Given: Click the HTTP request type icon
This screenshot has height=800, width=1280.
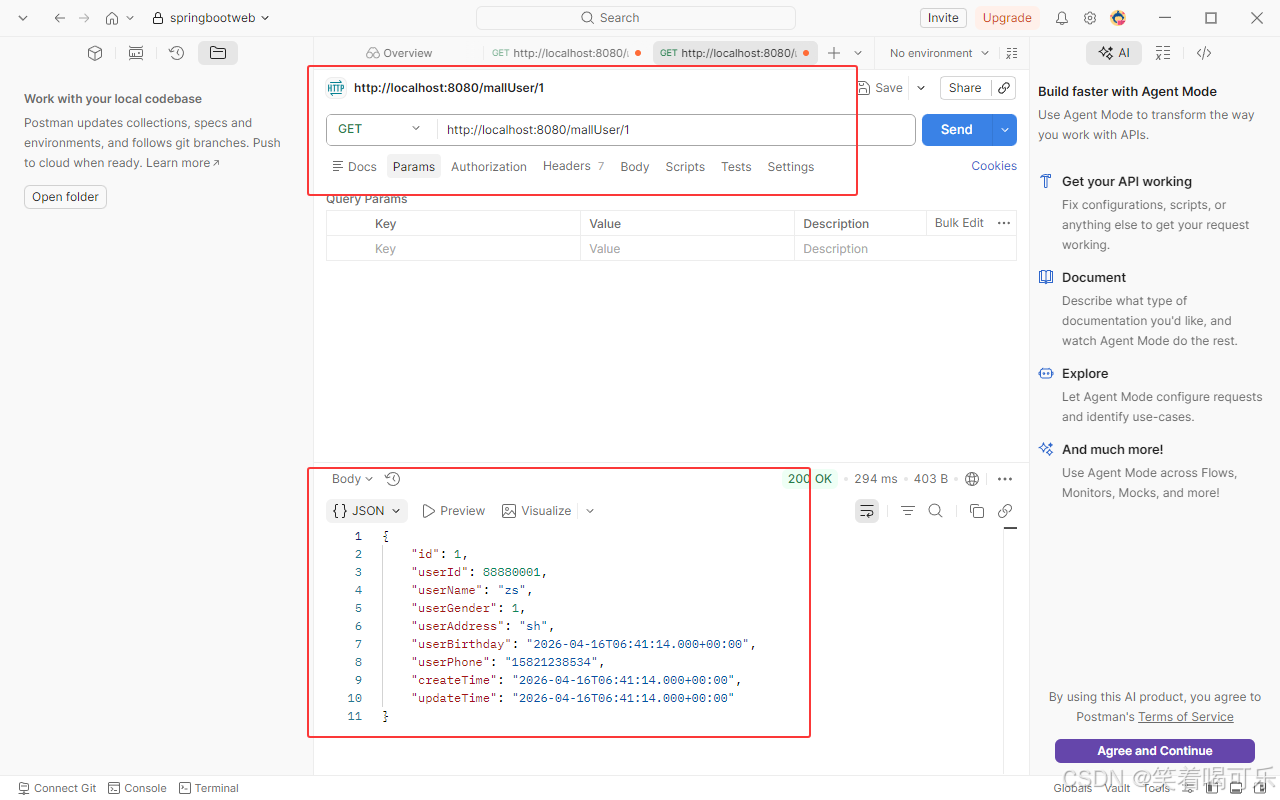Looking at the screenshot, I should pyautogui.click(x=336, y=88).
